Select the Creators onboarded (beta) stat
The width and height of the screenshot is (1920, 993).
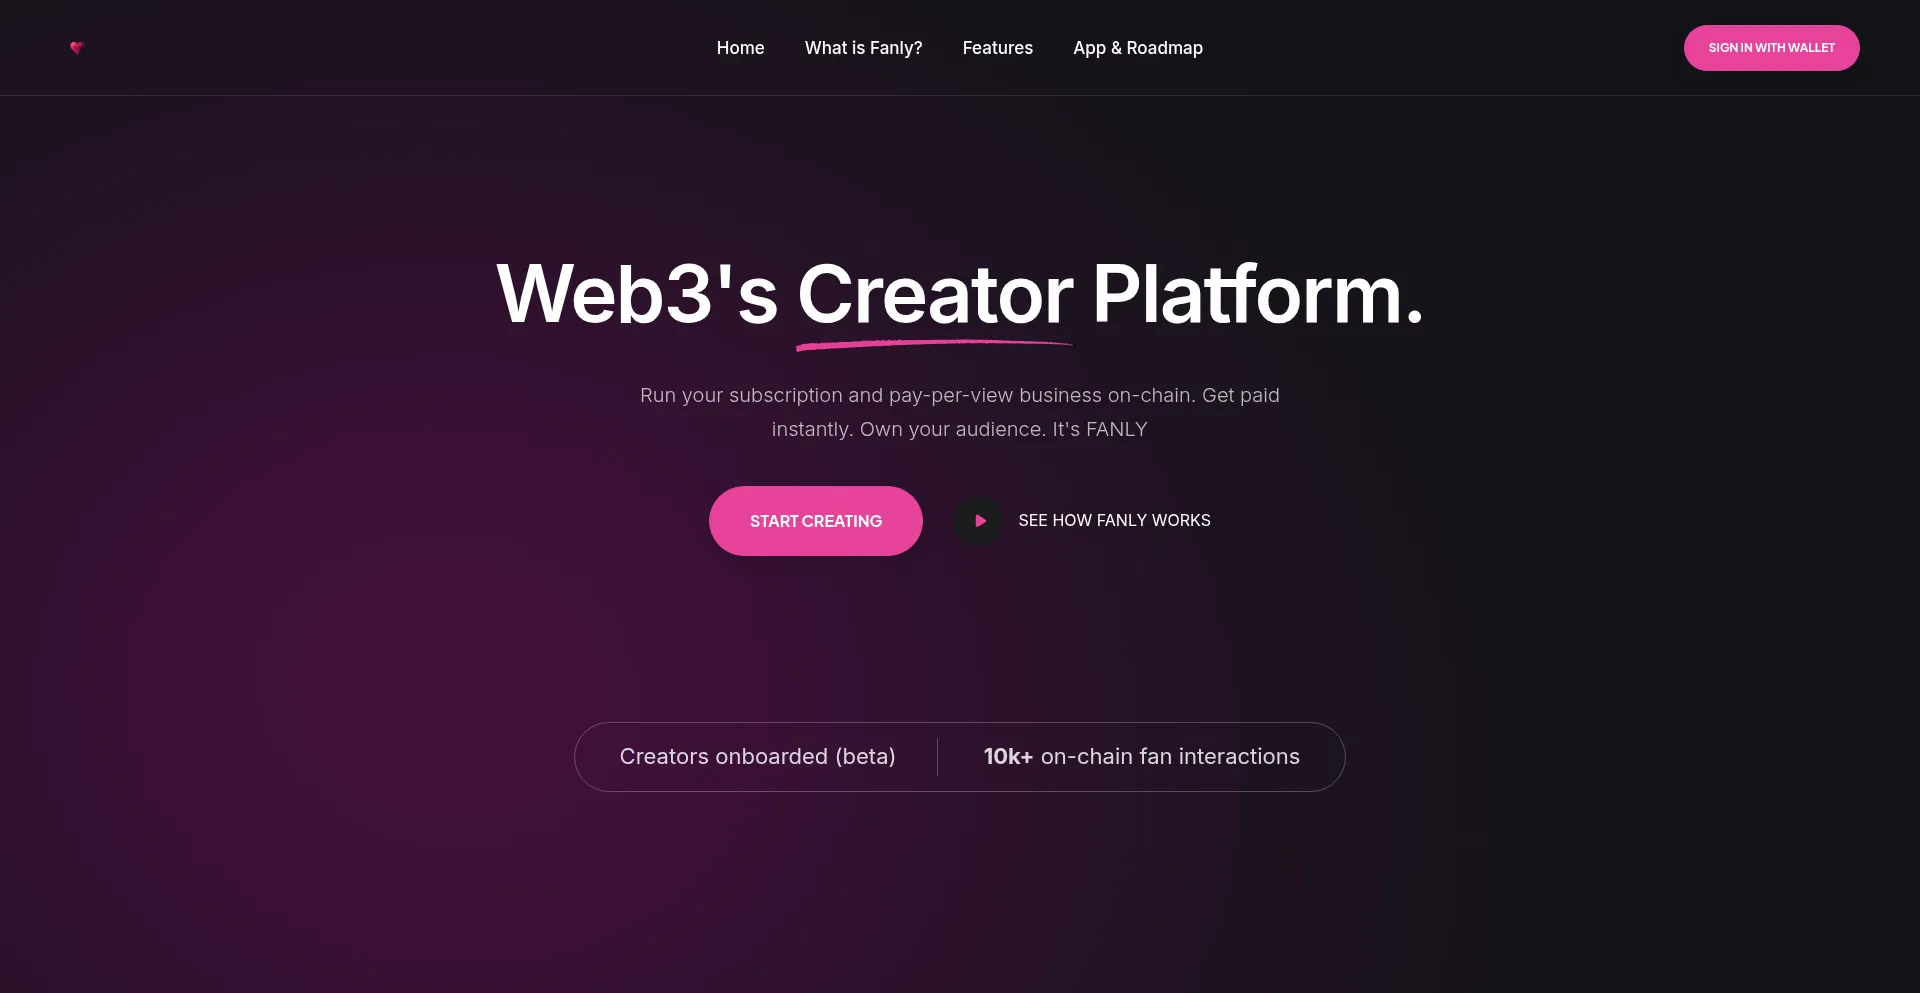click(757, 757)
